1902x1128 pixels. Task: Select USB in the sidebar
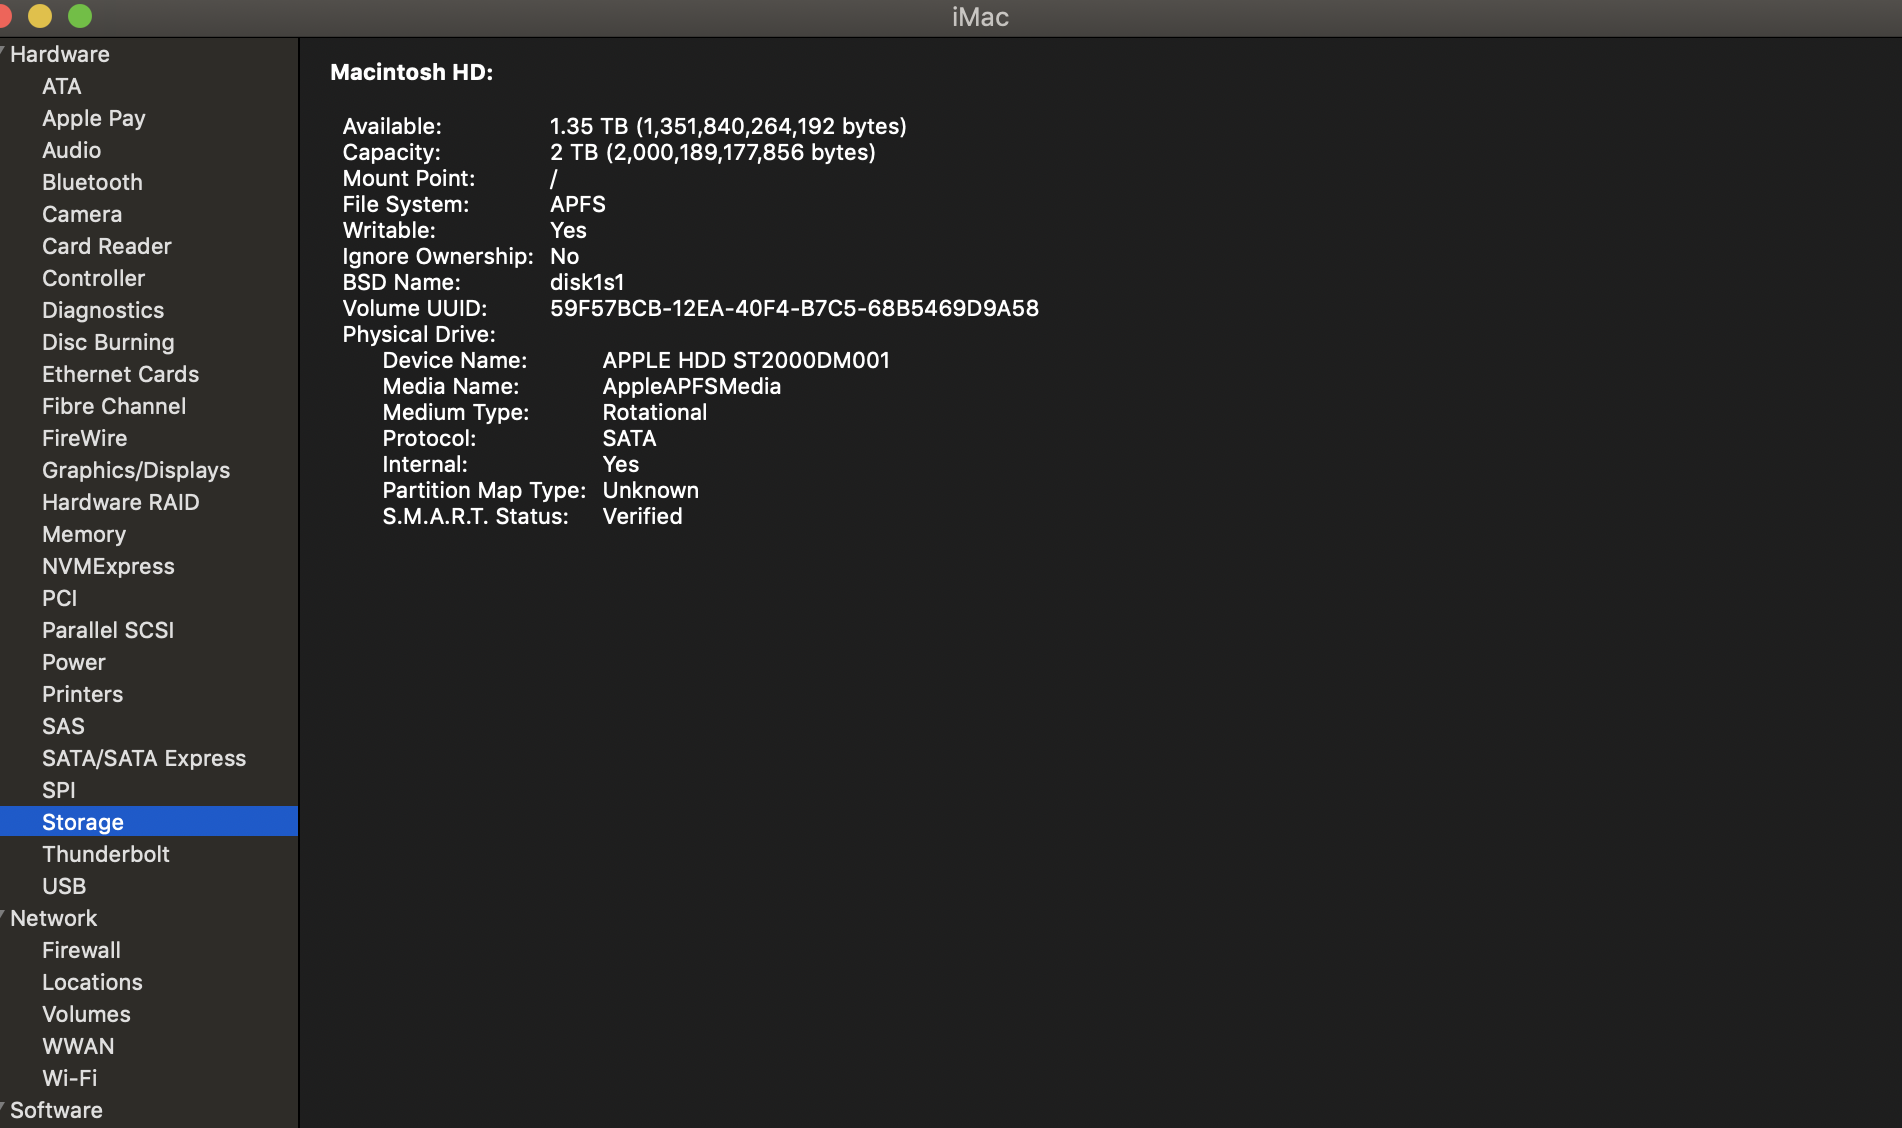(64, 886)
